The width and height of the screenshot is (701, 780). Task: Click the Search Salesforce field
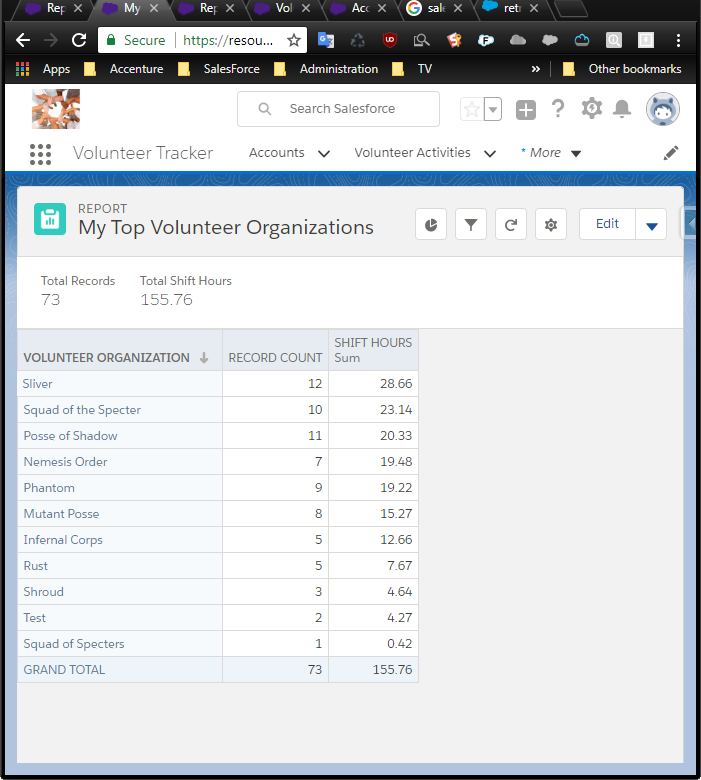338,109
